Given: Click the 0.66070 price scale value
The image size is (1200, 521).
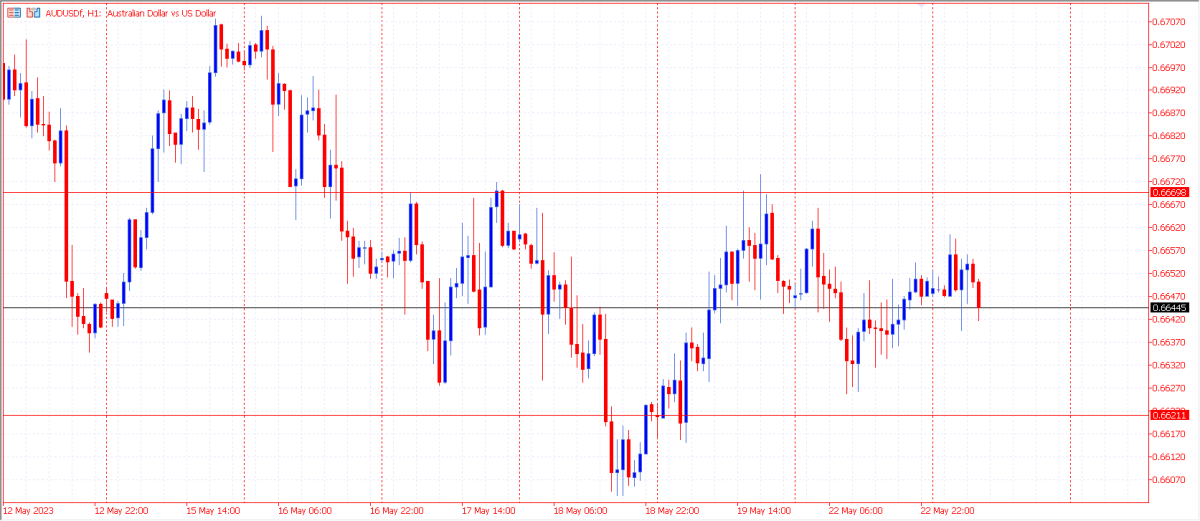Looking at the screenshot, I should coord(1170,480).
